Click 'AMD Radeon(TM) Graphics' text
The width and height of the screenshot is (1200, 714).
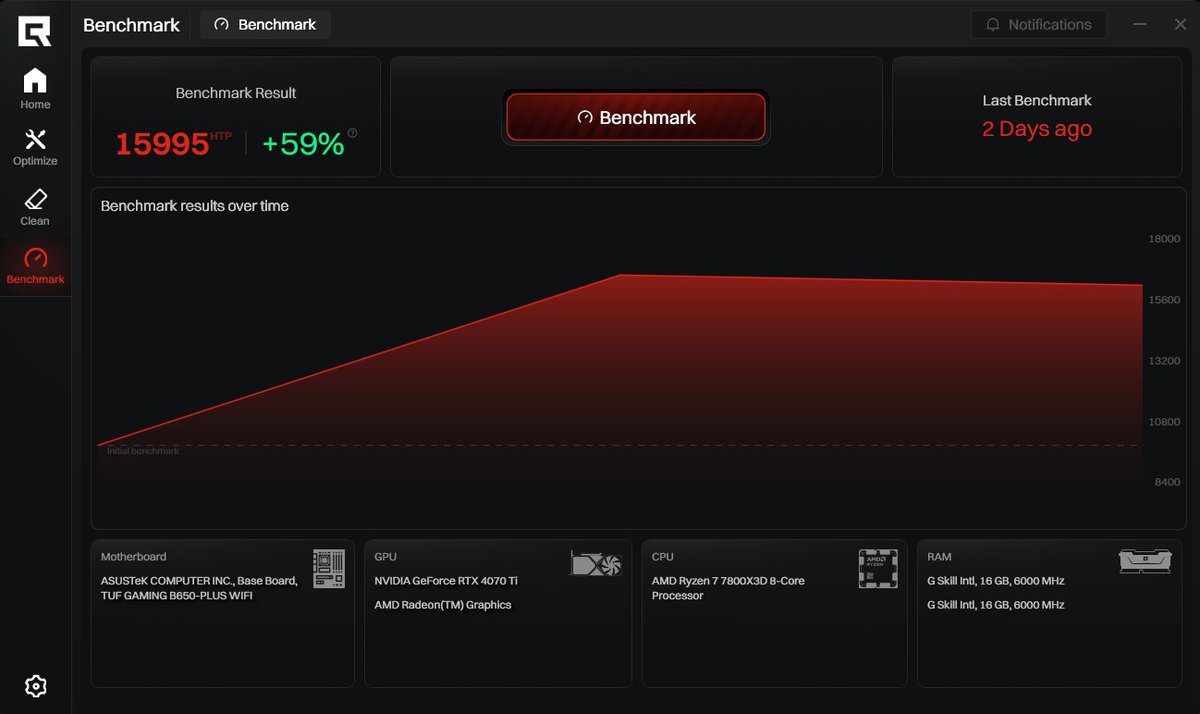[x=443, y=605]
